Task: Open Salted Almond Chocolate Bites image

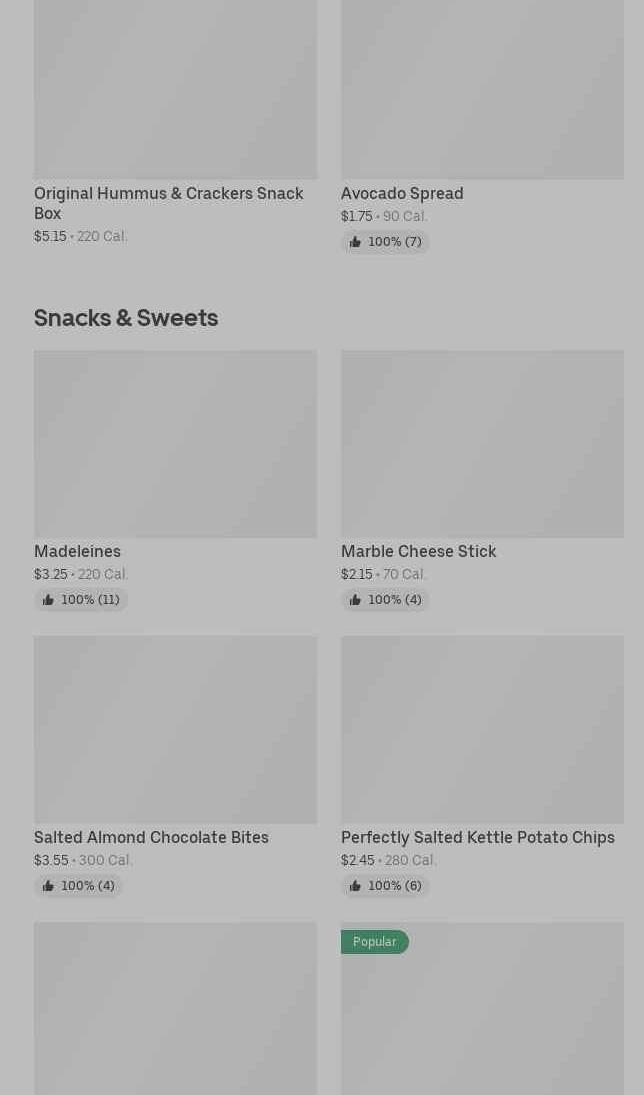Action: click(x=175, y=730)
